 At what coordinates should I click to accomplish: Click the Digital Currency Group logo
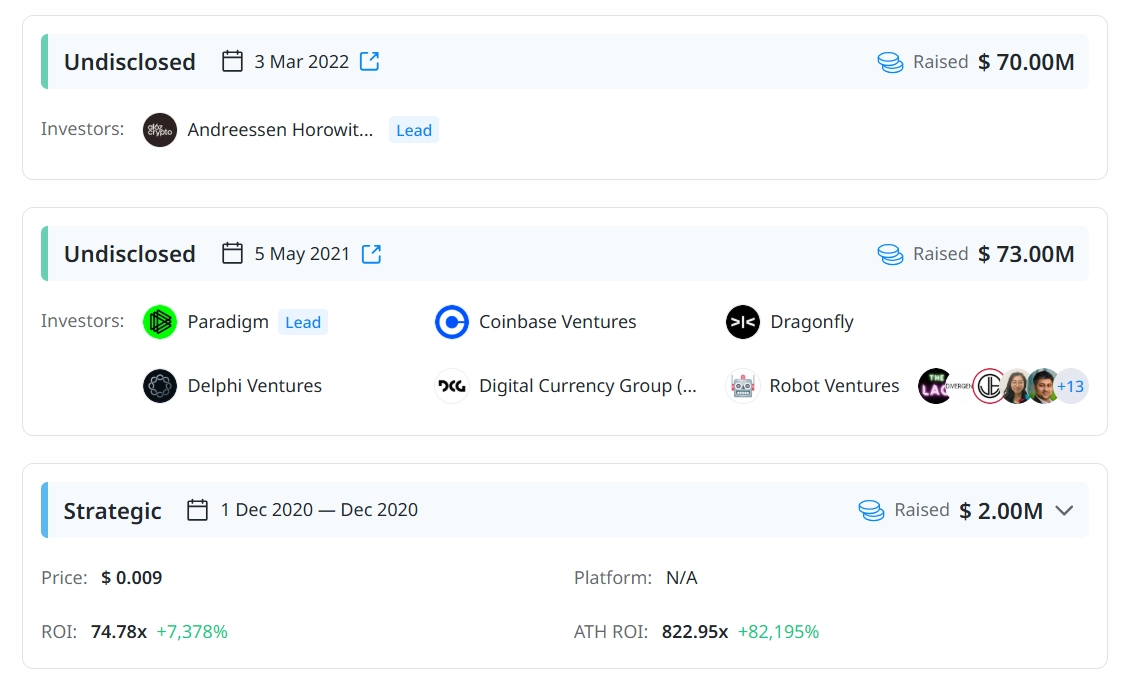pos(452,386)
